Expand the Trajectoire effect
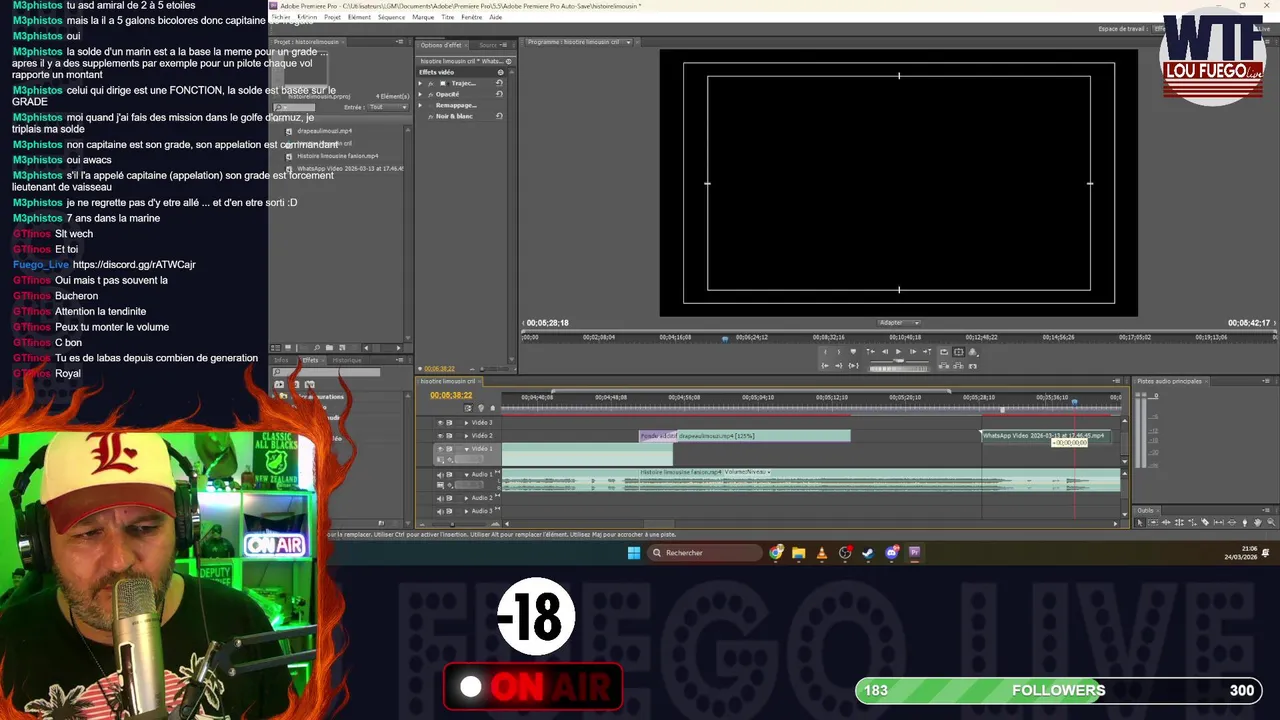1280x720 pixels. tap(420, 83)
